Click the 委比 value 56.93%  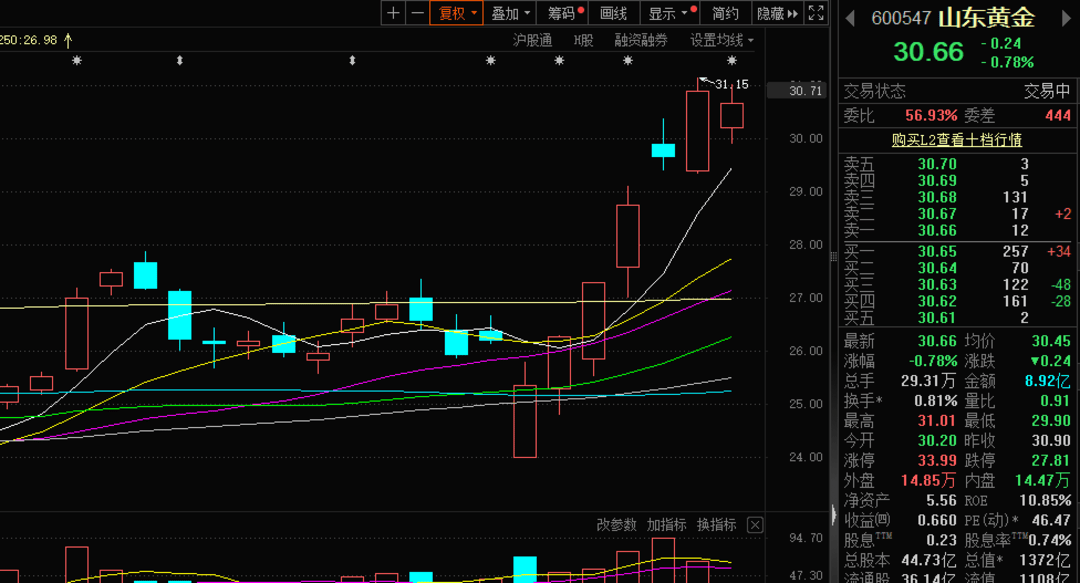click(x=931, y=116)
